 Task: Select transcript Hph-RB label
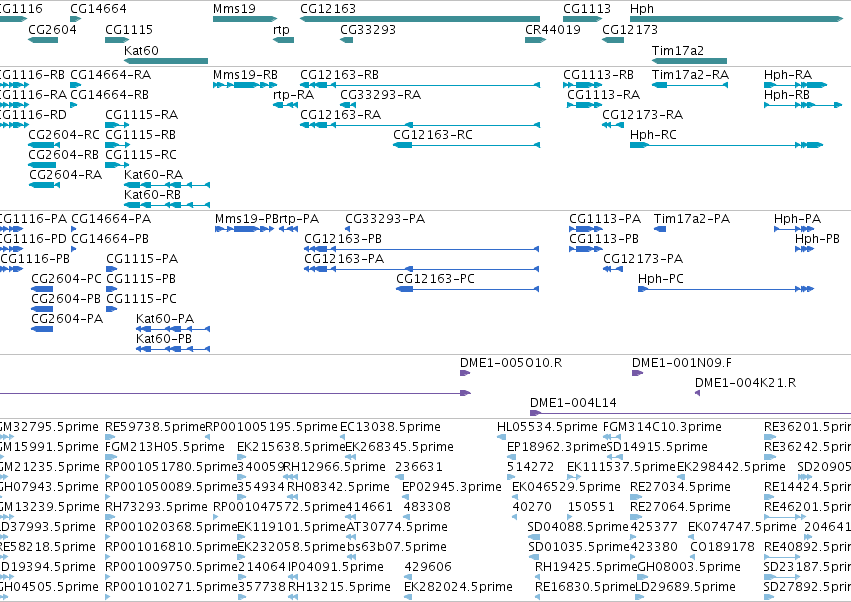[786, 94]
